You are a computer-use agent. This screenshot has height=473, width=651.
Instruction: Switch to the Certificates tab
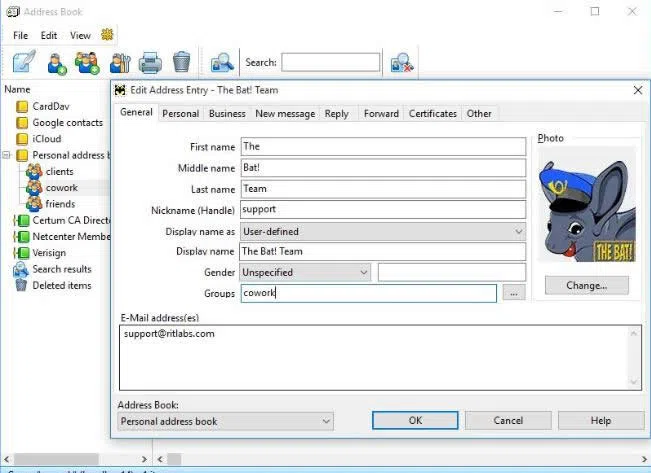pyautogui.click(x=433, y=113)
